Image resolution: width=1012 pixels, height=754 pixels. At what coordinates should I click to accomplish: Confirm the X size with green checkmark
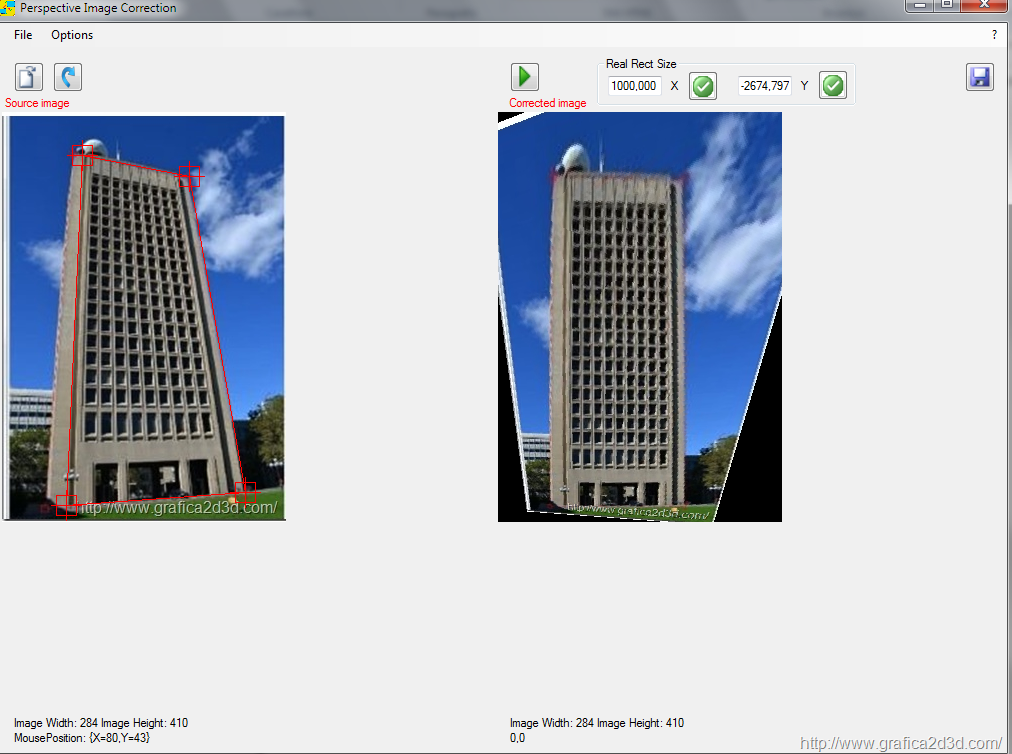[x=703, y=86]
